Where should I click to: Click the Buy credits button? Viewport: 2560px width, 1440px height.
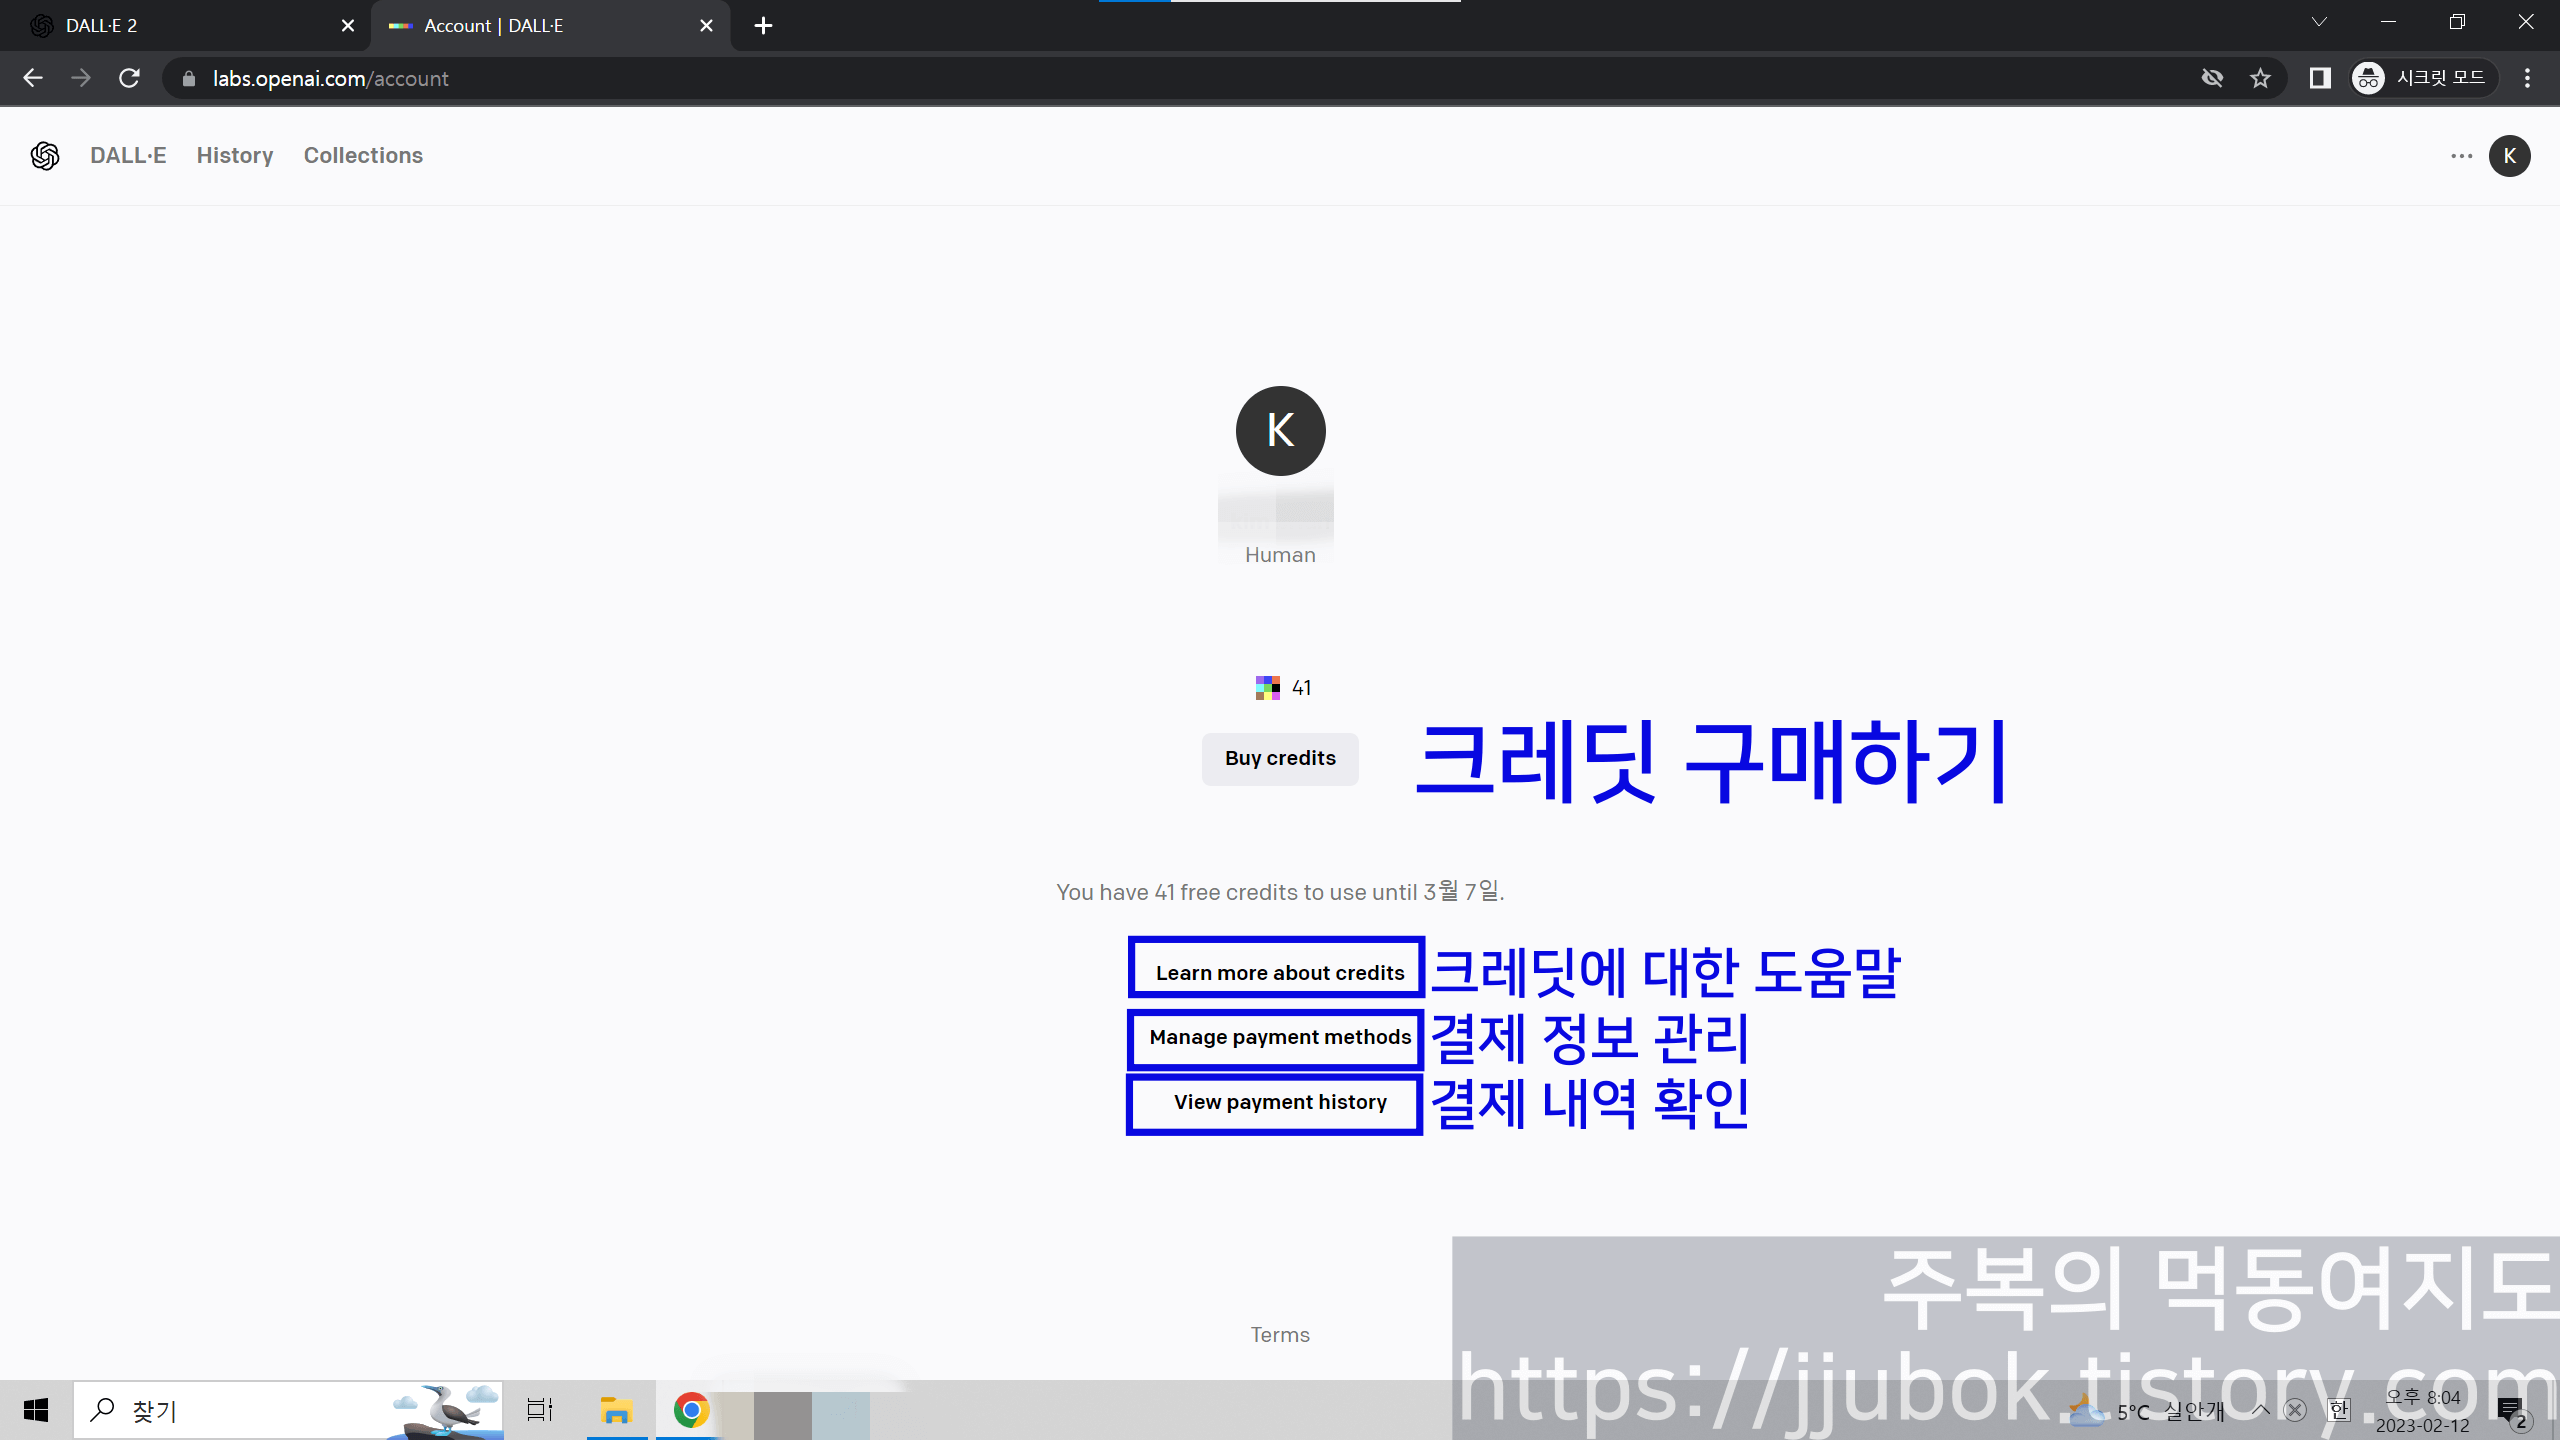pos(1280,759)
